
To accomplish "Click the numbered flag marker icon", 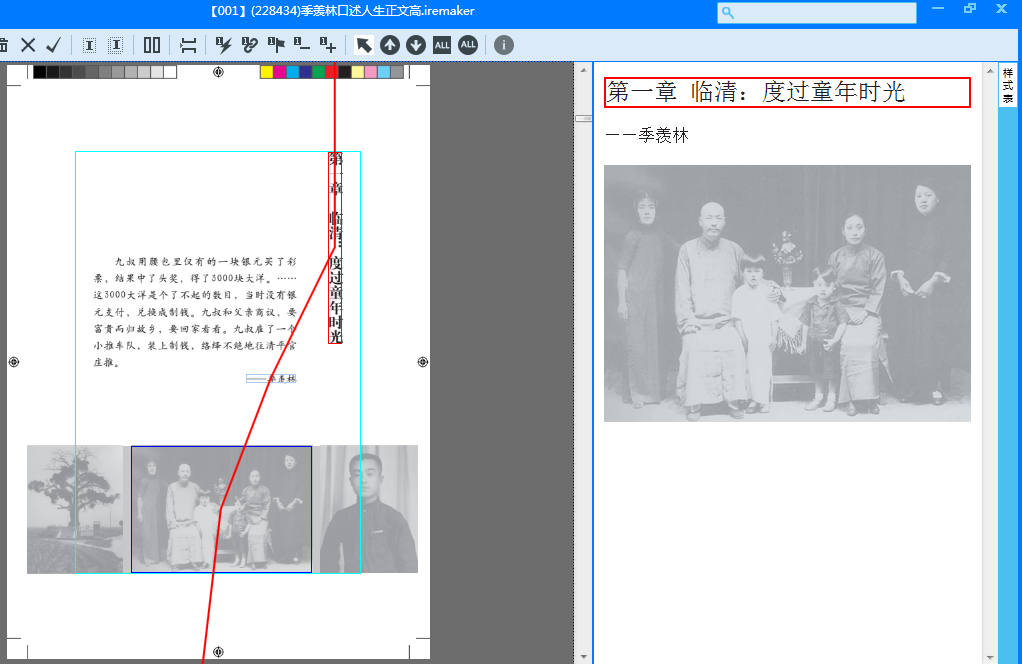I will pos(276,45).
